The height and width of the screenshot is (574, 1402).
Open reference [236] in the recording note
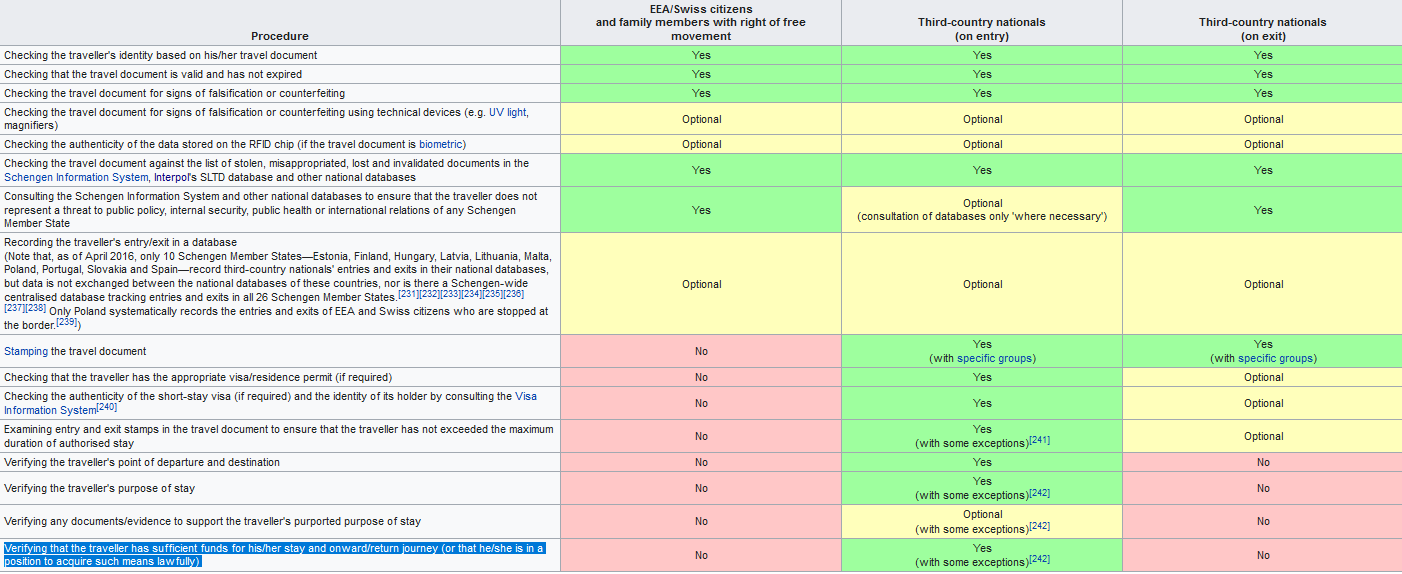pos(513,294)
